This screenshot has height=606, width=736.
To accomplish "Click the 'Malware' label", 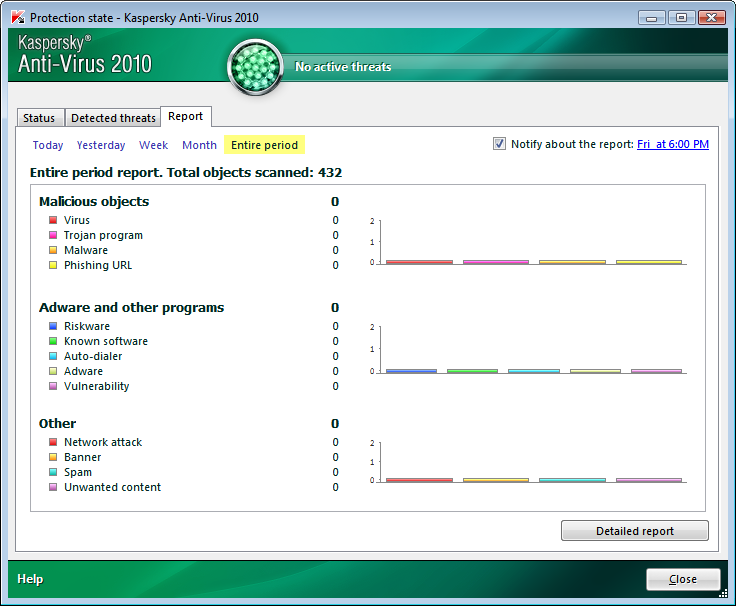I will (86, 250).
